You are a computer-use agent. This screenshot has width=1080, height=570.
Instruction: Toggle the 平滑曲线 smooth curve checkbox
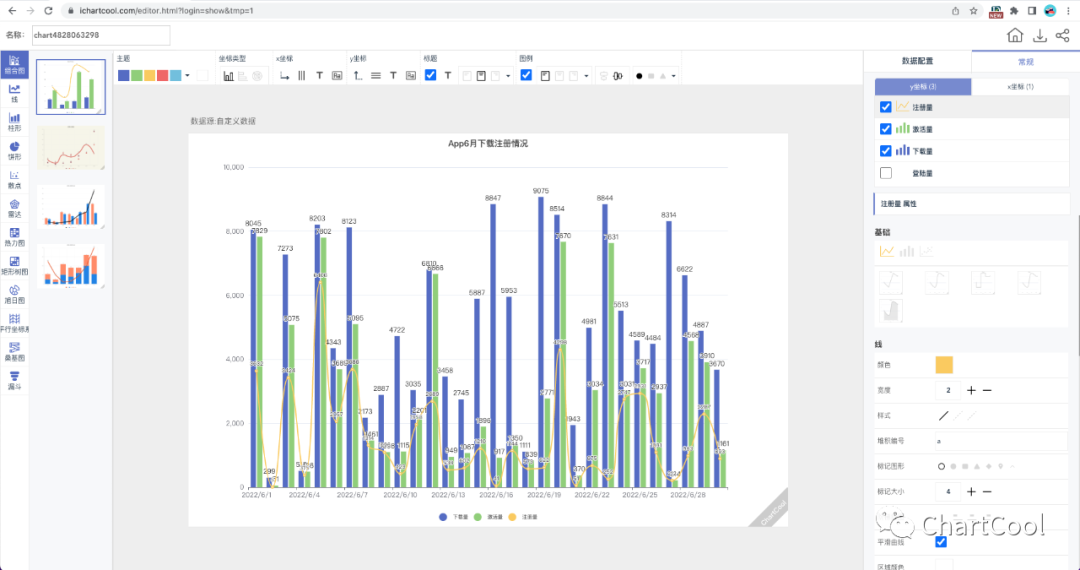pos(941,541)
